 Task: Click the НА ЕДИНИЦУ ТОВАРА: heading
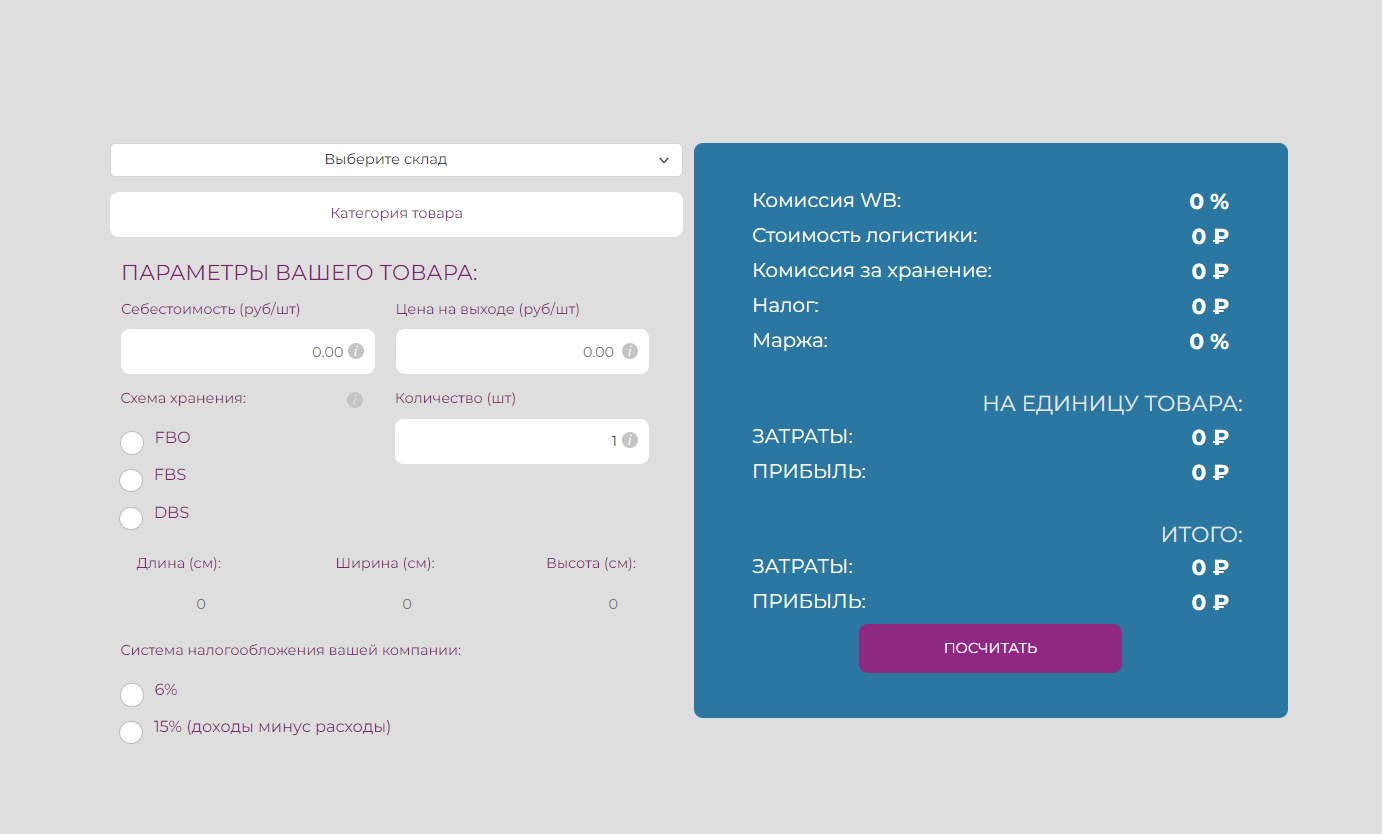(x=1112, y=404)
